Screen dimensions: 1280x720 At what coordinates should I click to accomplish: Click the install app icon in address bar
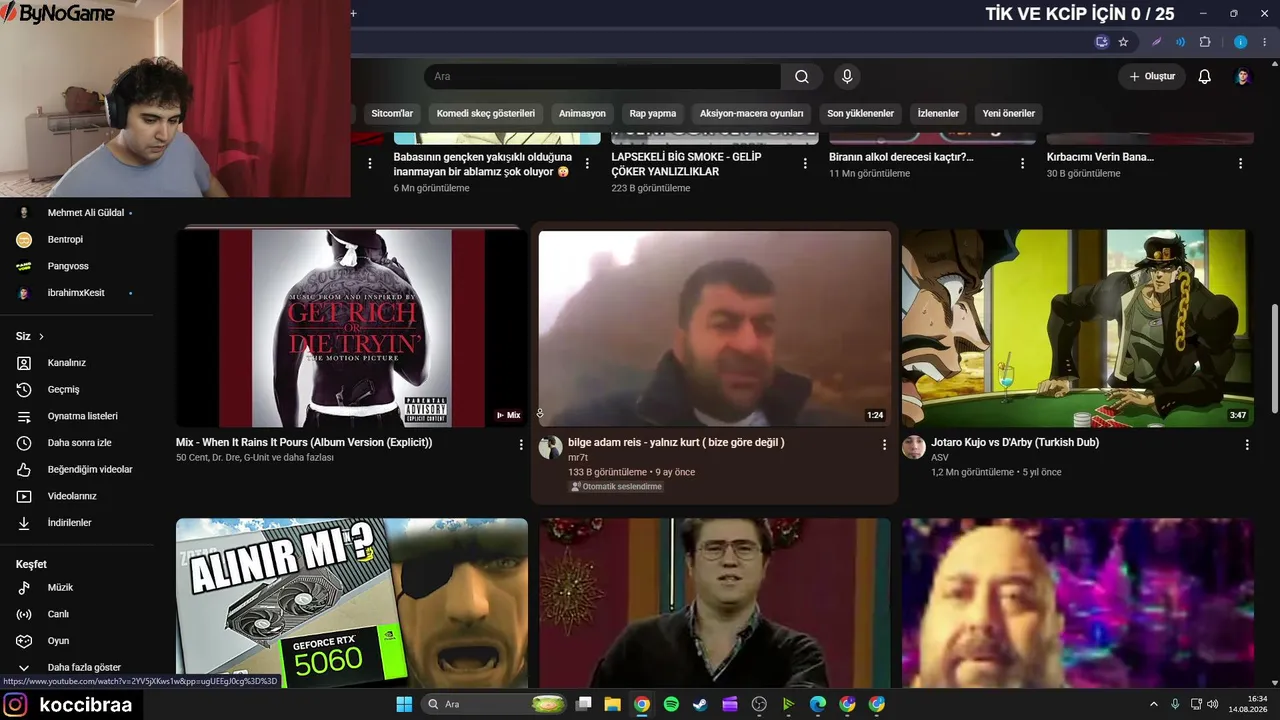pyautogui.click(x=1102, y=42)
